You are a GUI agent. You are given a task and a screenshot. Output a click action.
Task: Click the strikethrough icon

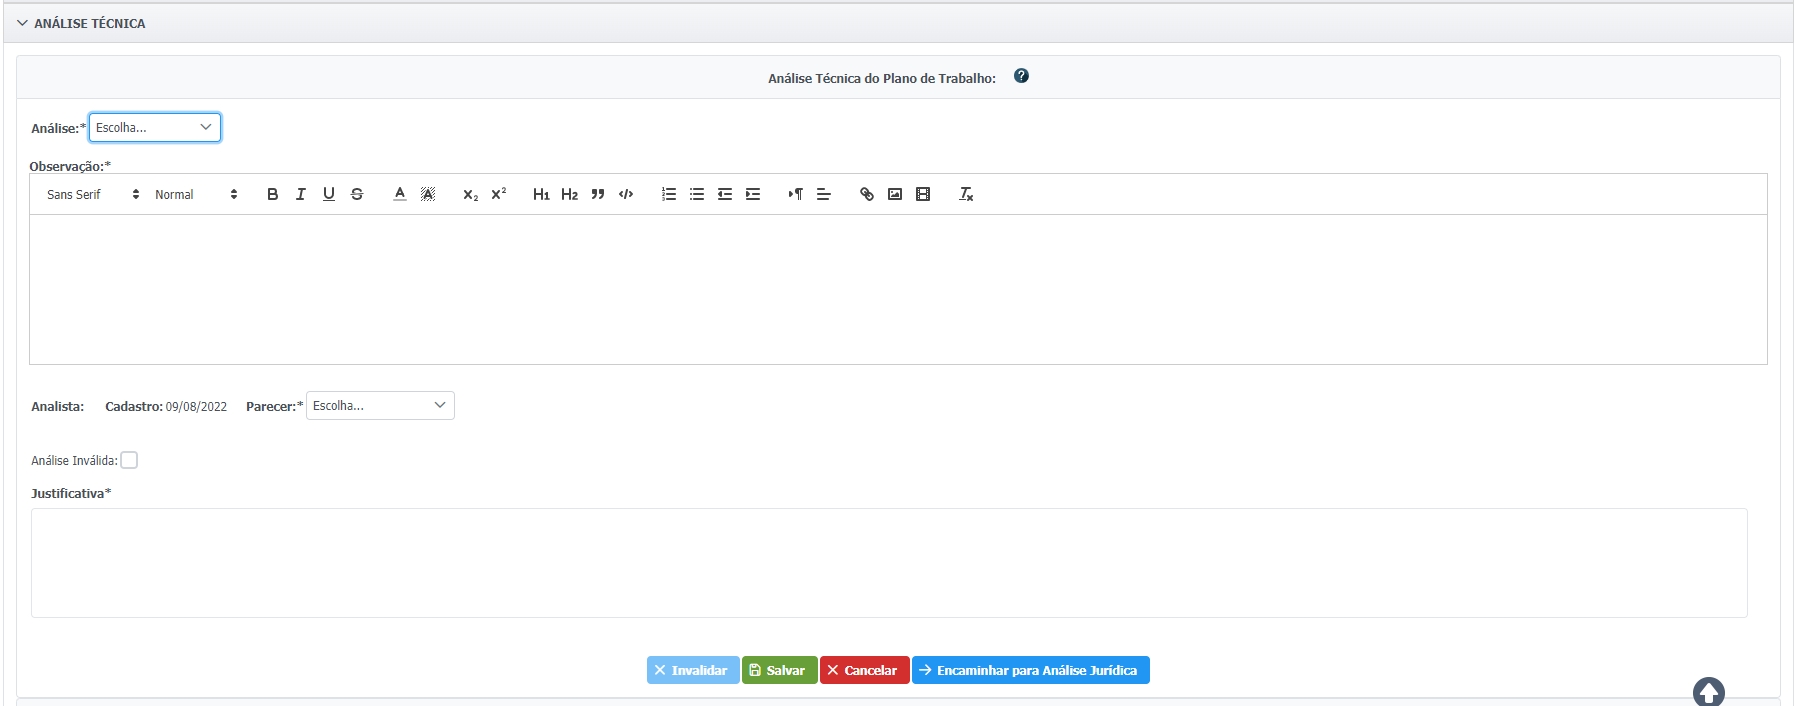pyautogui.click(x=357, y=194)
